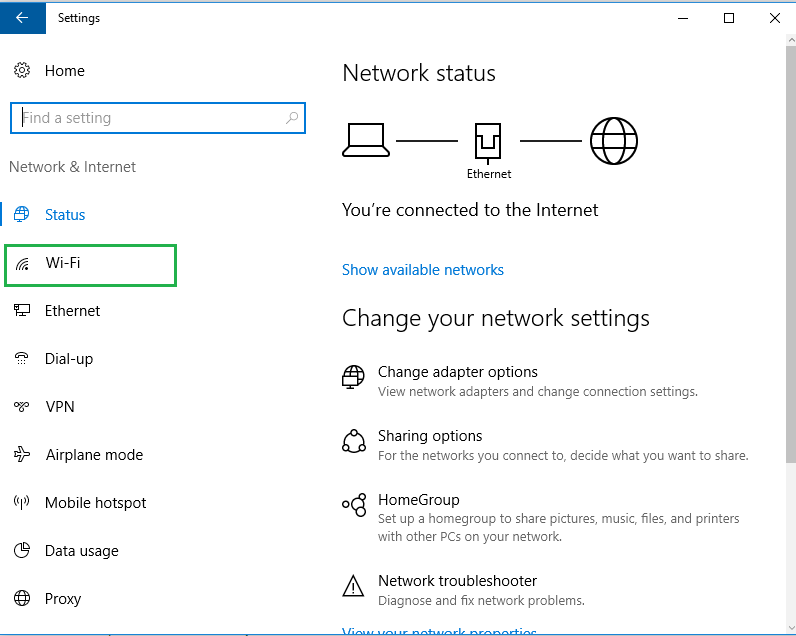796x636 pixels.
Task: Launch the Network troubleshooter
Action: [457, 581]
